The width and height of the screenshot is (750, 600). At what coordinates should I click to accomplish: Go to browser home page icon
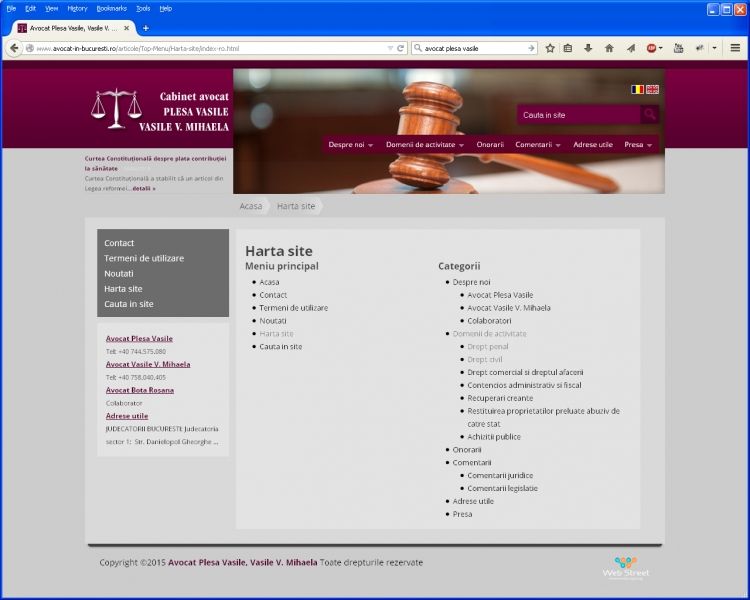pyautogui.click(x=609, y=48)
